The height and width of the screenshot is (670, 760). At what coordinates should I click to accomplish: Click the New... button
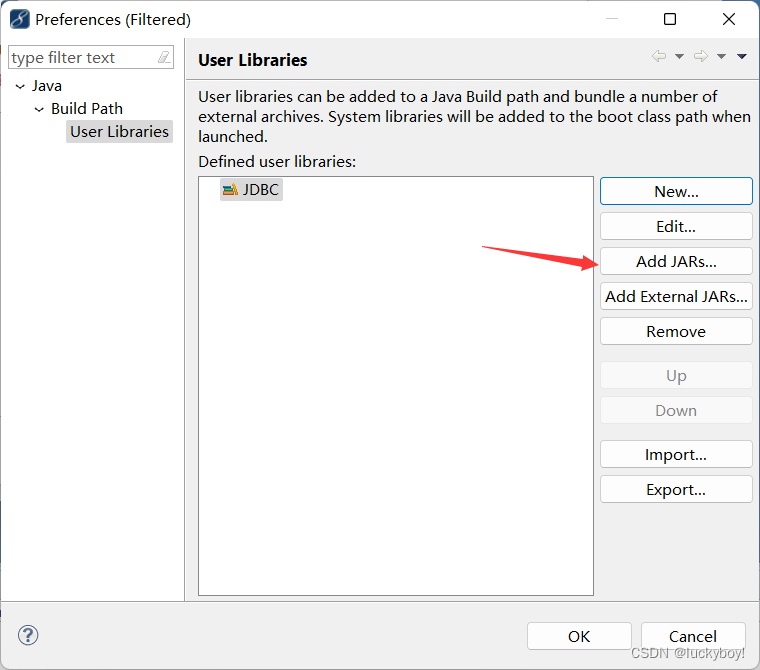tap(676, 191)
